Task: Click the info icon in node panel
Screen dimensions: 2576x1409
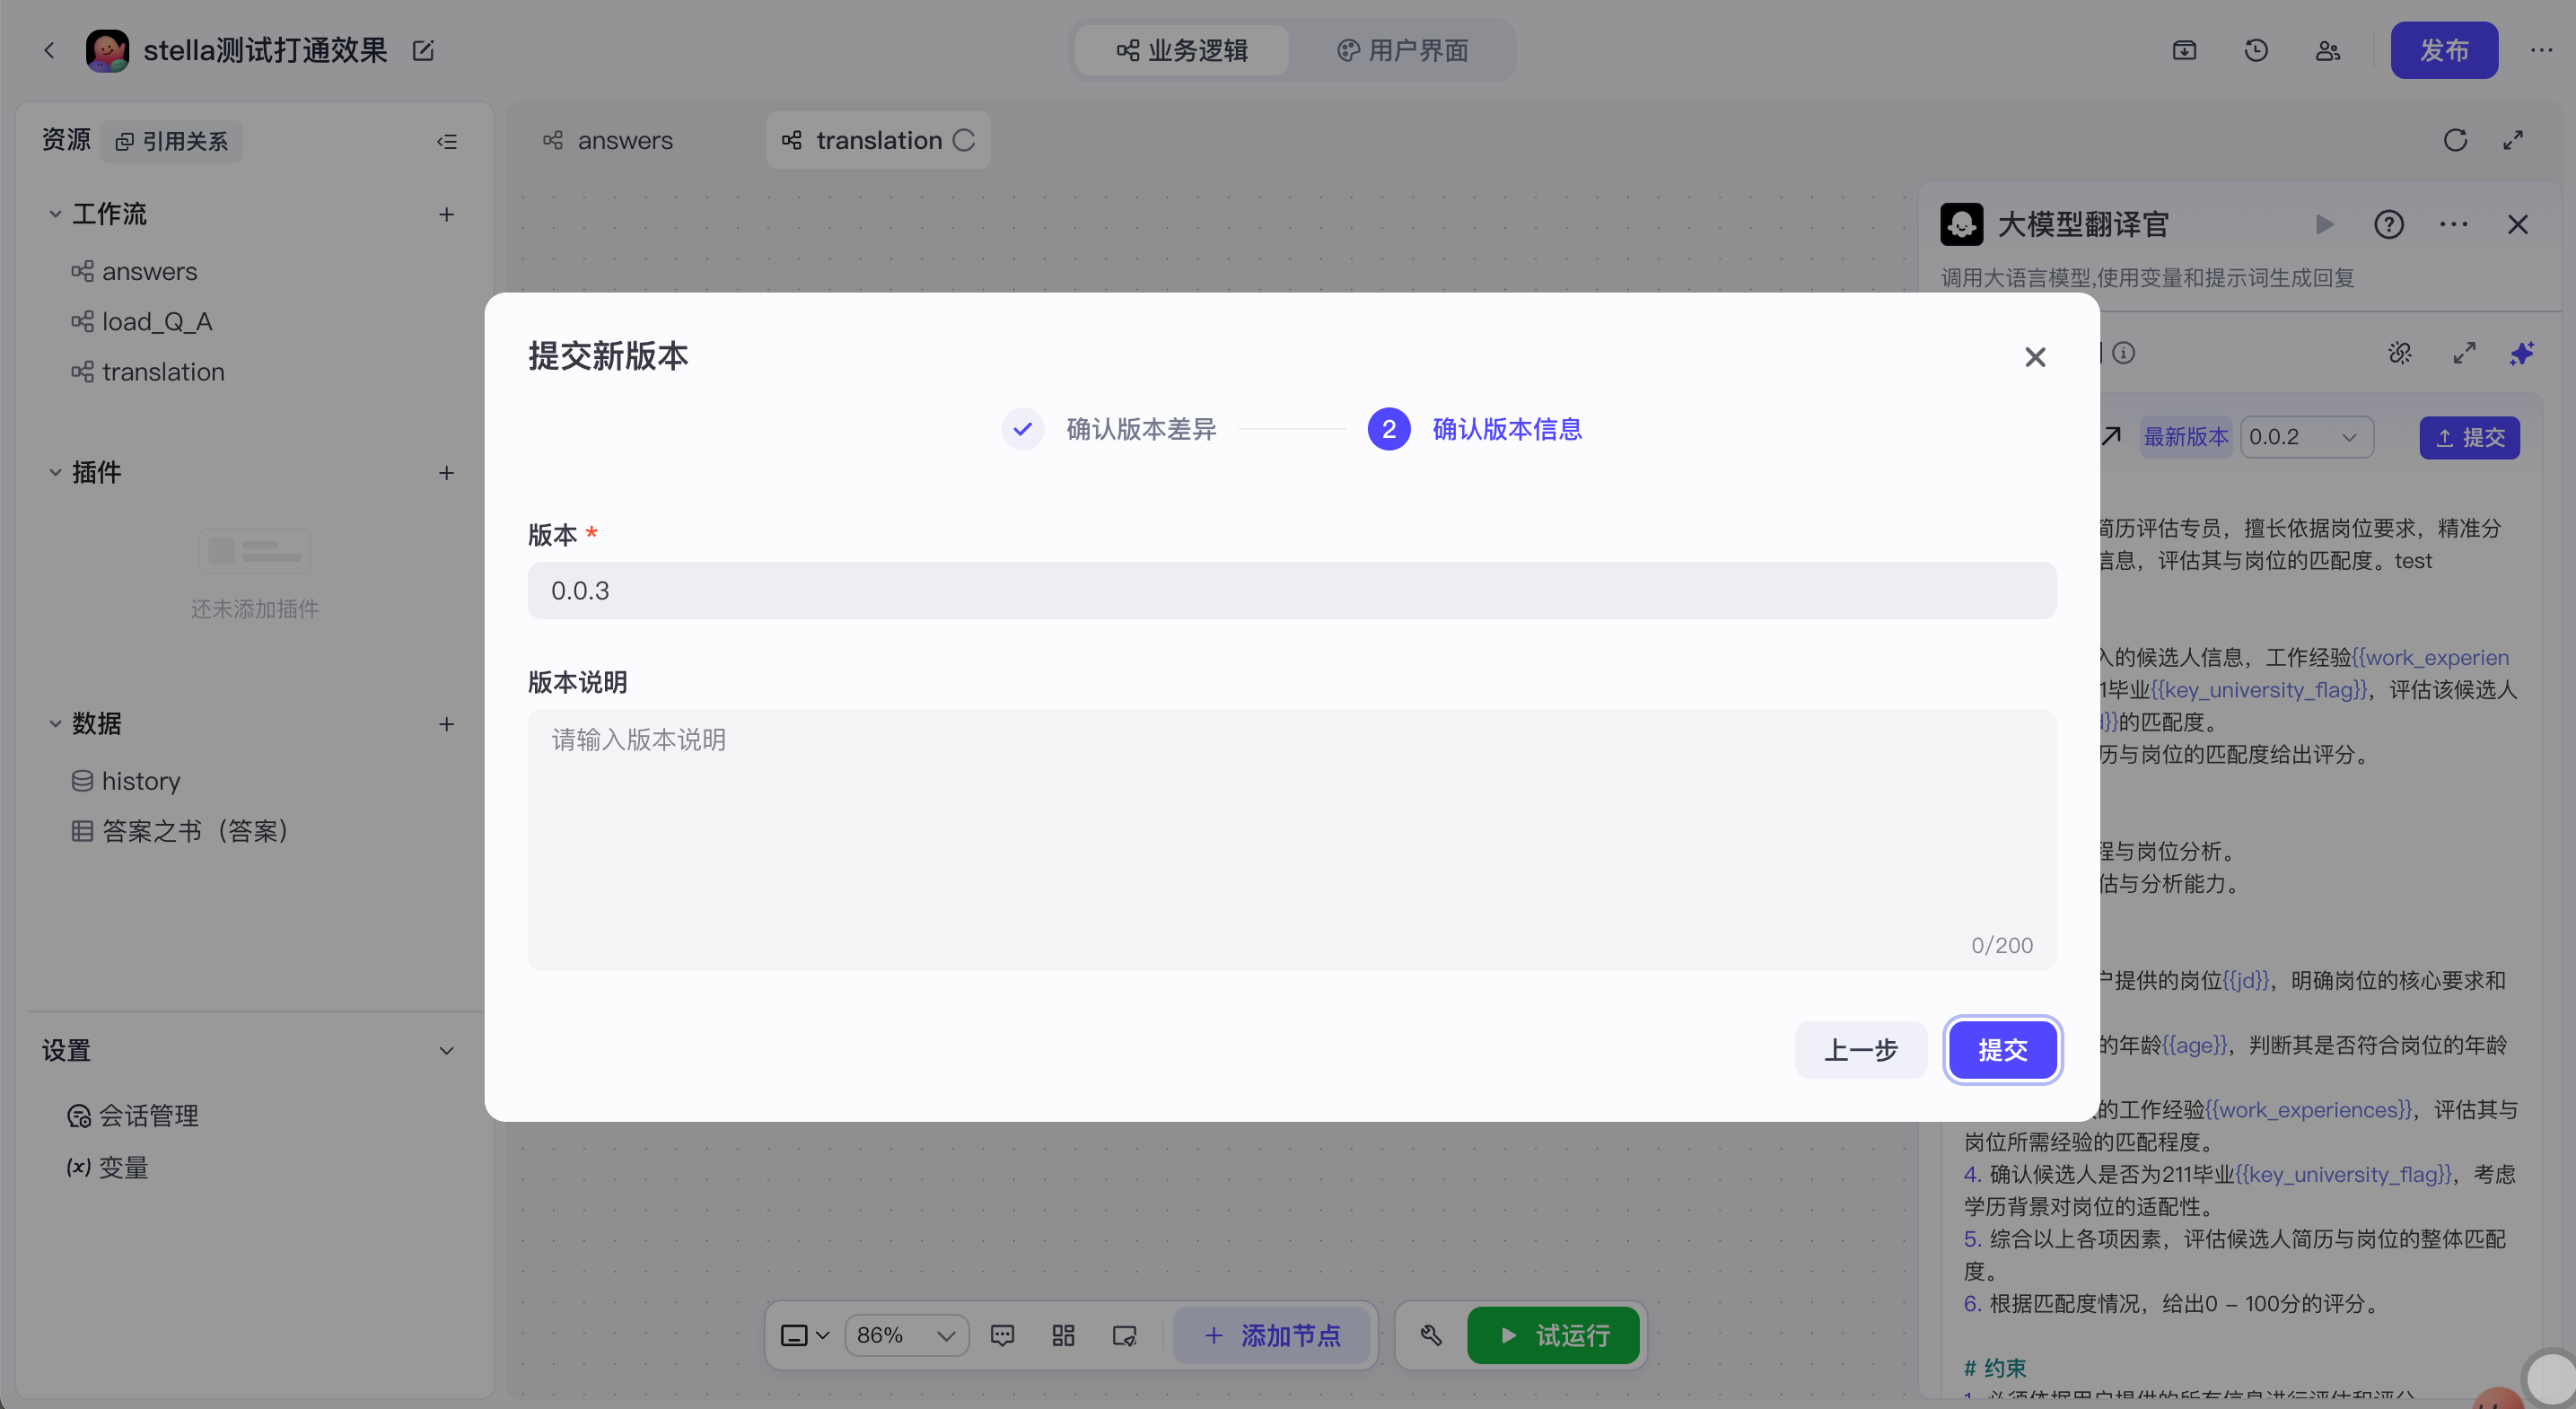Action: click(x=2124, y=352)
